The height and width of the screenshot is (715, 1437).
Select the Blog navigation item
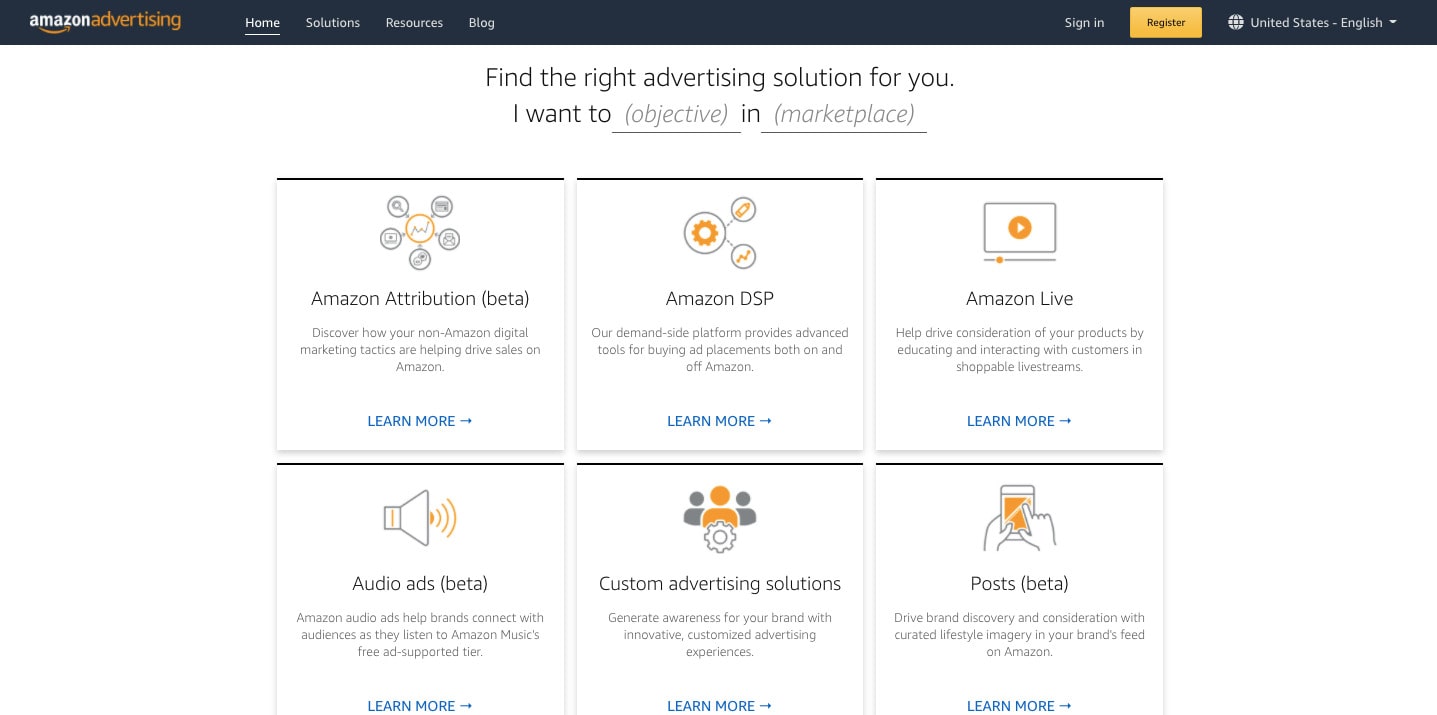(x=481, y=22)
